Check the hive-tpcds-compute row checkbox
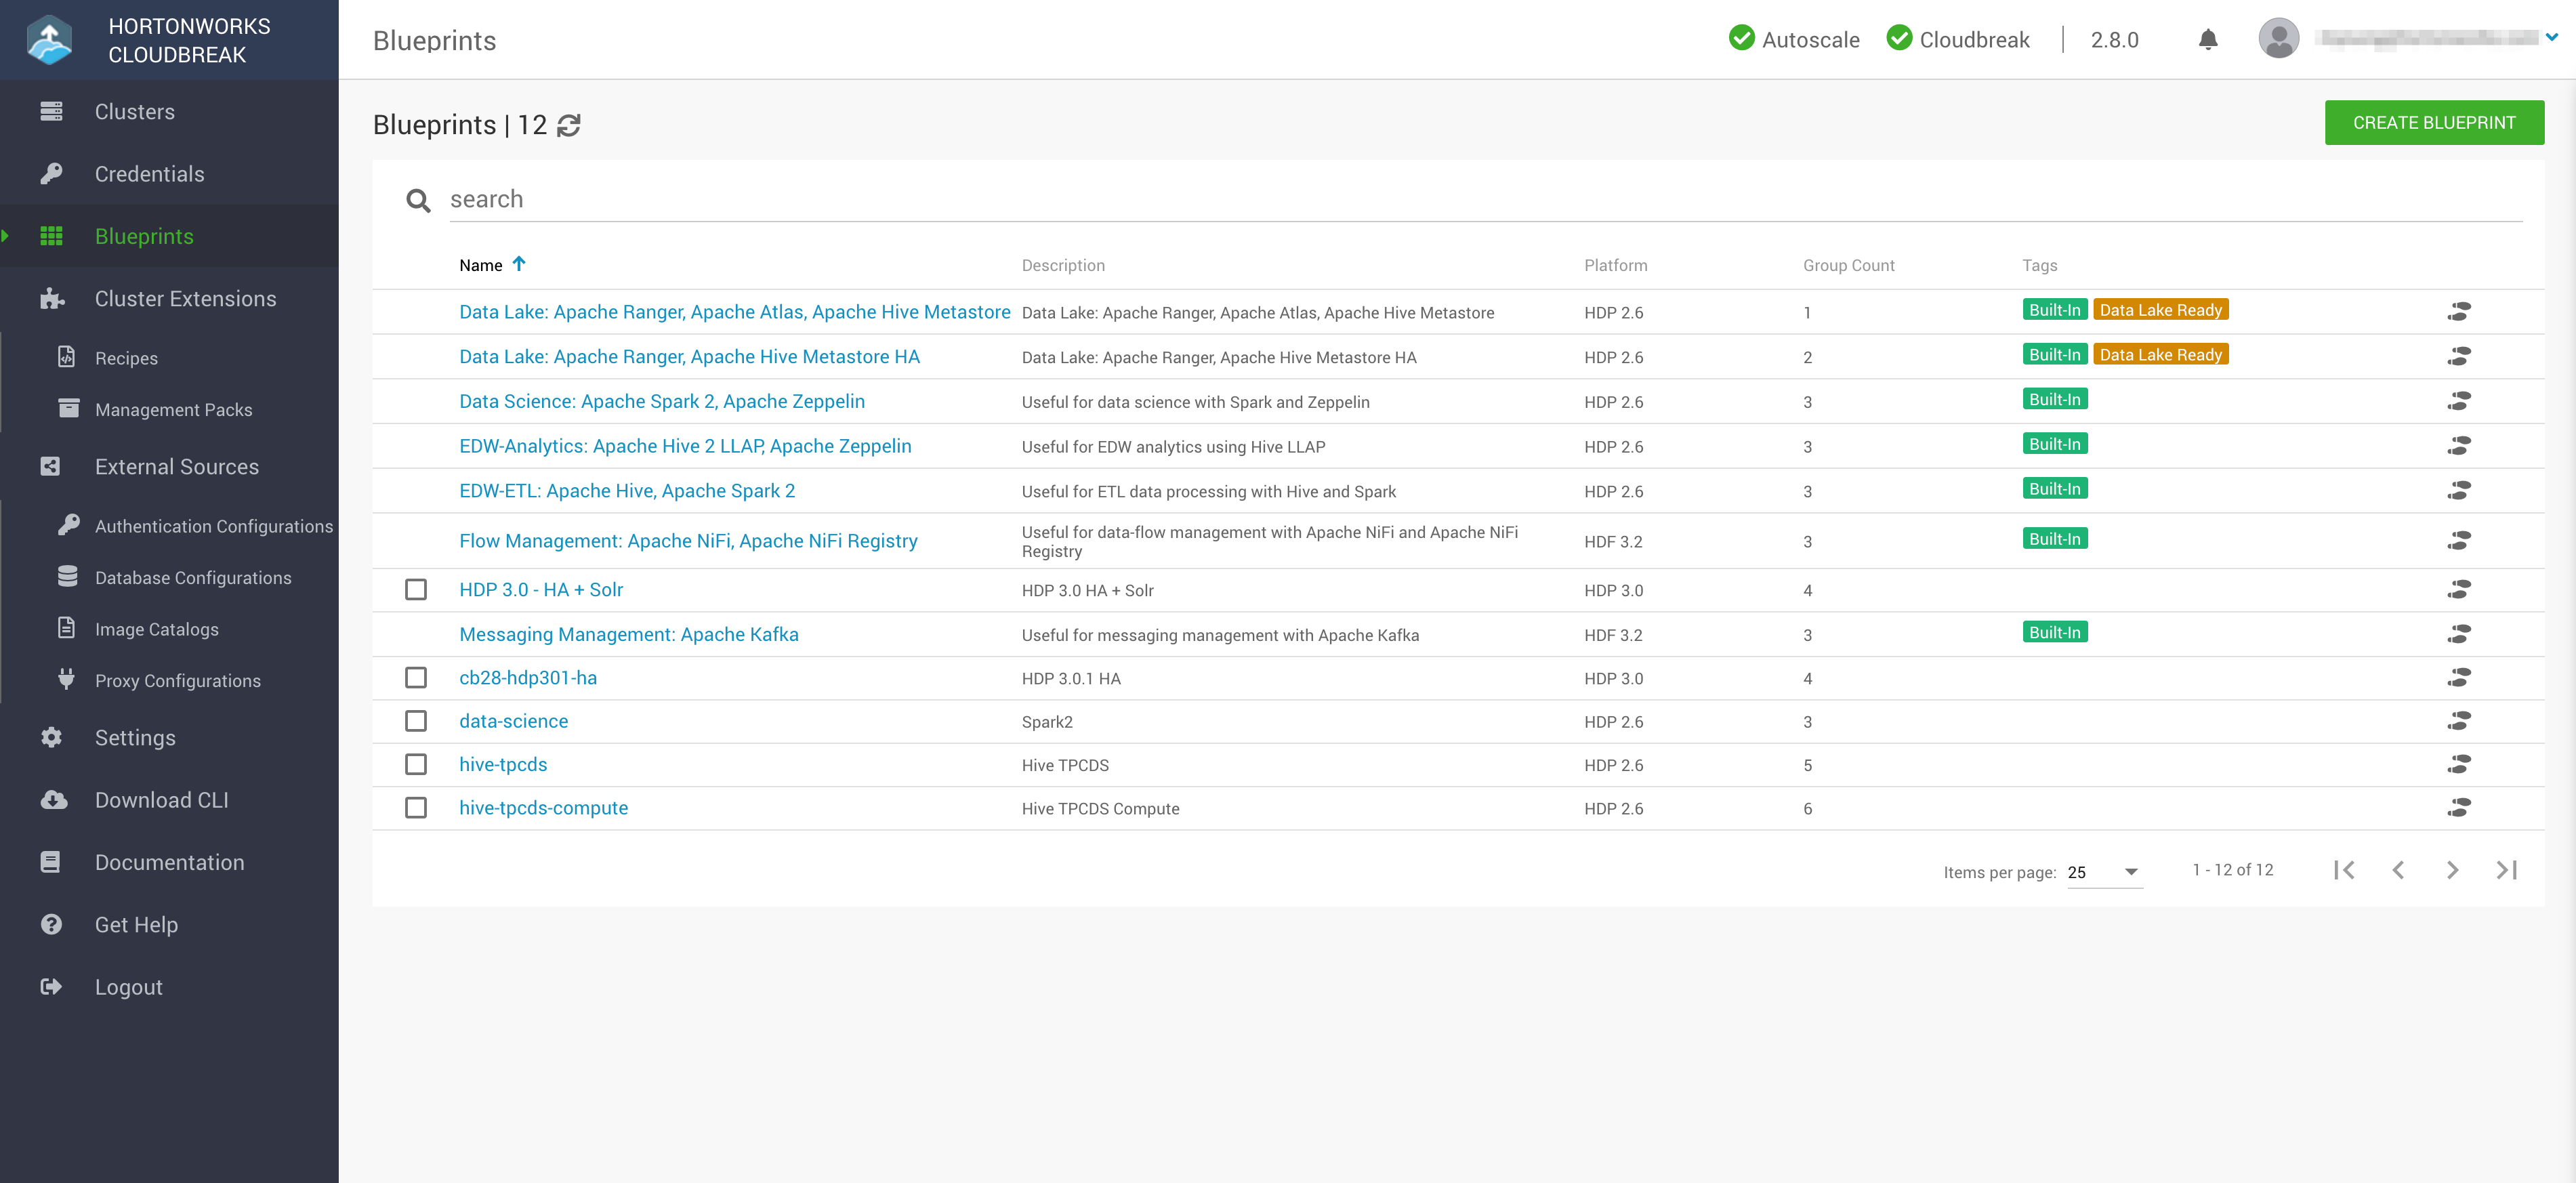Image resolution: width=2576 pixels, height=1183 pixels. click(416, 807)
